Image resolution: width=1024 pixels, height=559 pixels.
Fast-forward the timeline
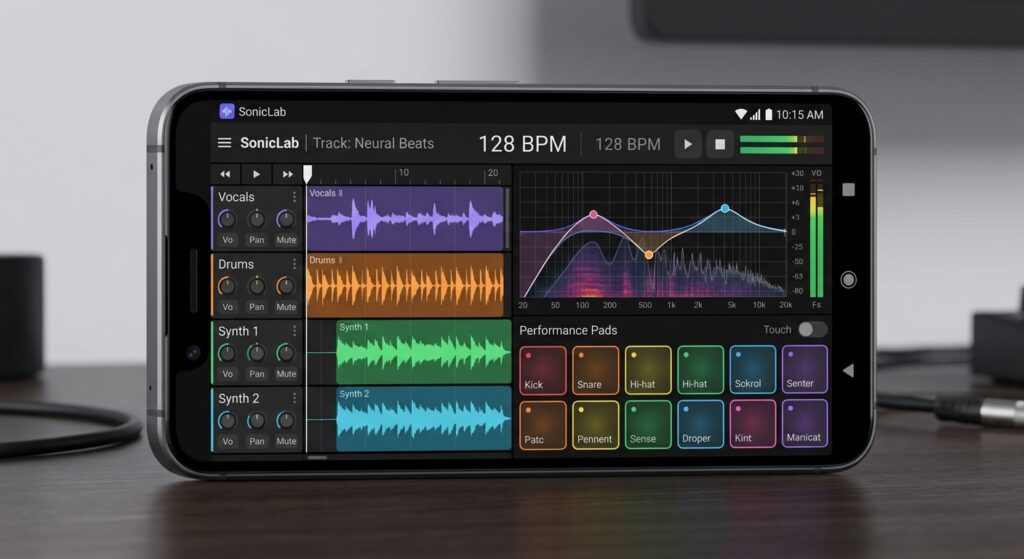287,174
